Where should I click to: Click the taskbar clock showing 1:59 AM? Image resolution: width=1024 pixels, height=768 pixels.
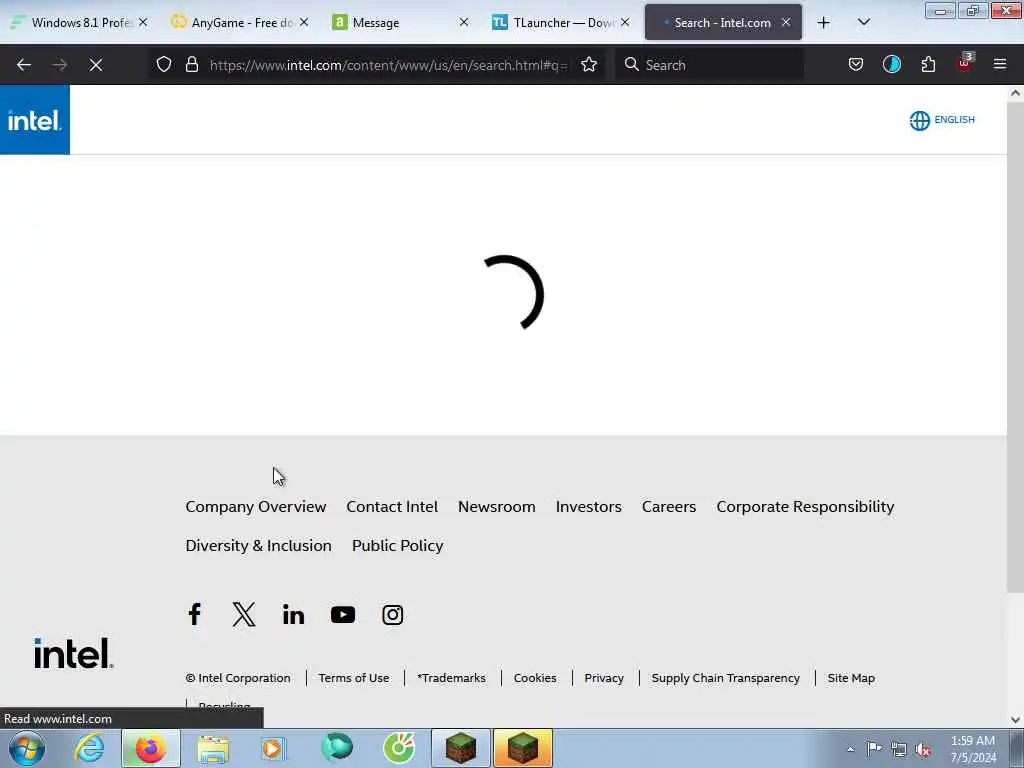click(x=973, y=749)
